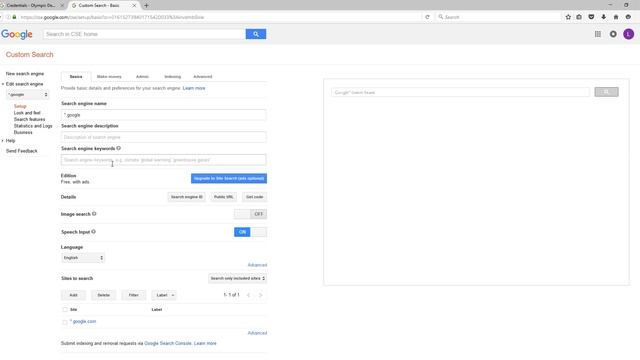Open a new browser tab with plus
Image resolution: width=640 pixels, height=360 pixels.
tap(146, 5)
